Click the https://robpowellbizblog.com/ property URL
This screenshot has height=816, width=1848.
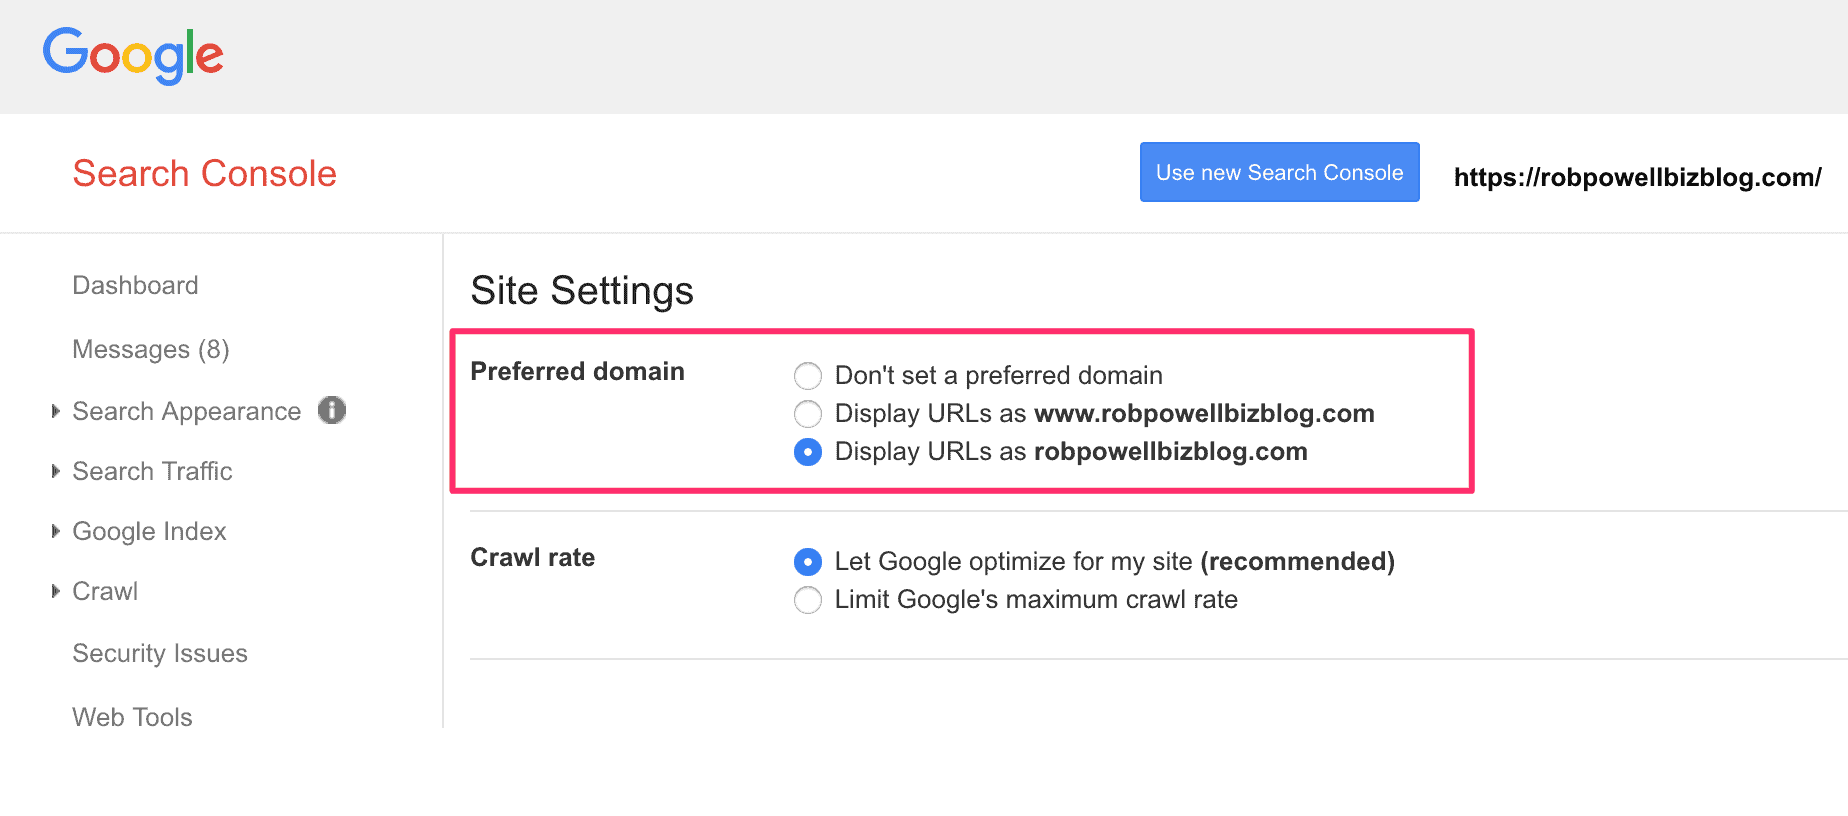pyautogui.click(x=1638, y=177)
